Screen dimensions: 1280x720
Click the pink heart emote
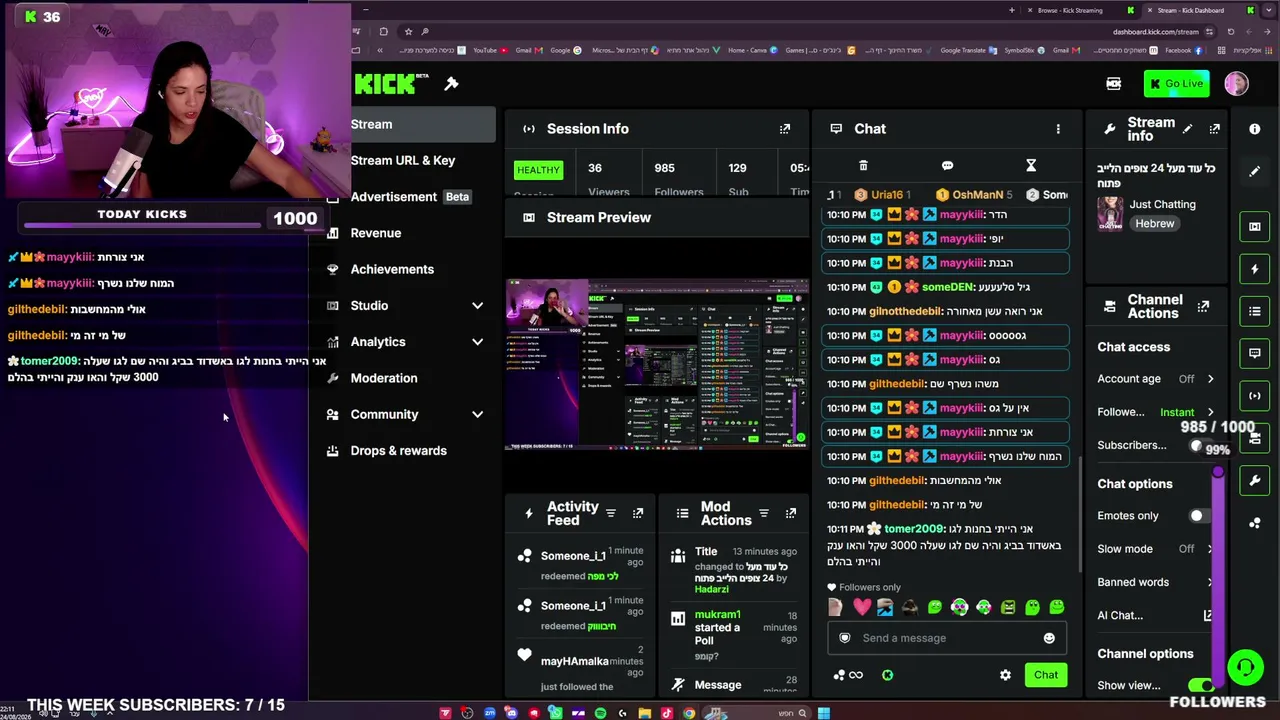[x=862, y=607]
